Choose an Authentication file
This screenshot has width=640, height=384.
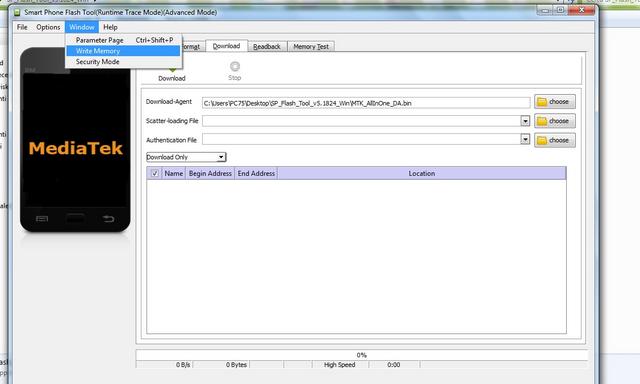555,140
